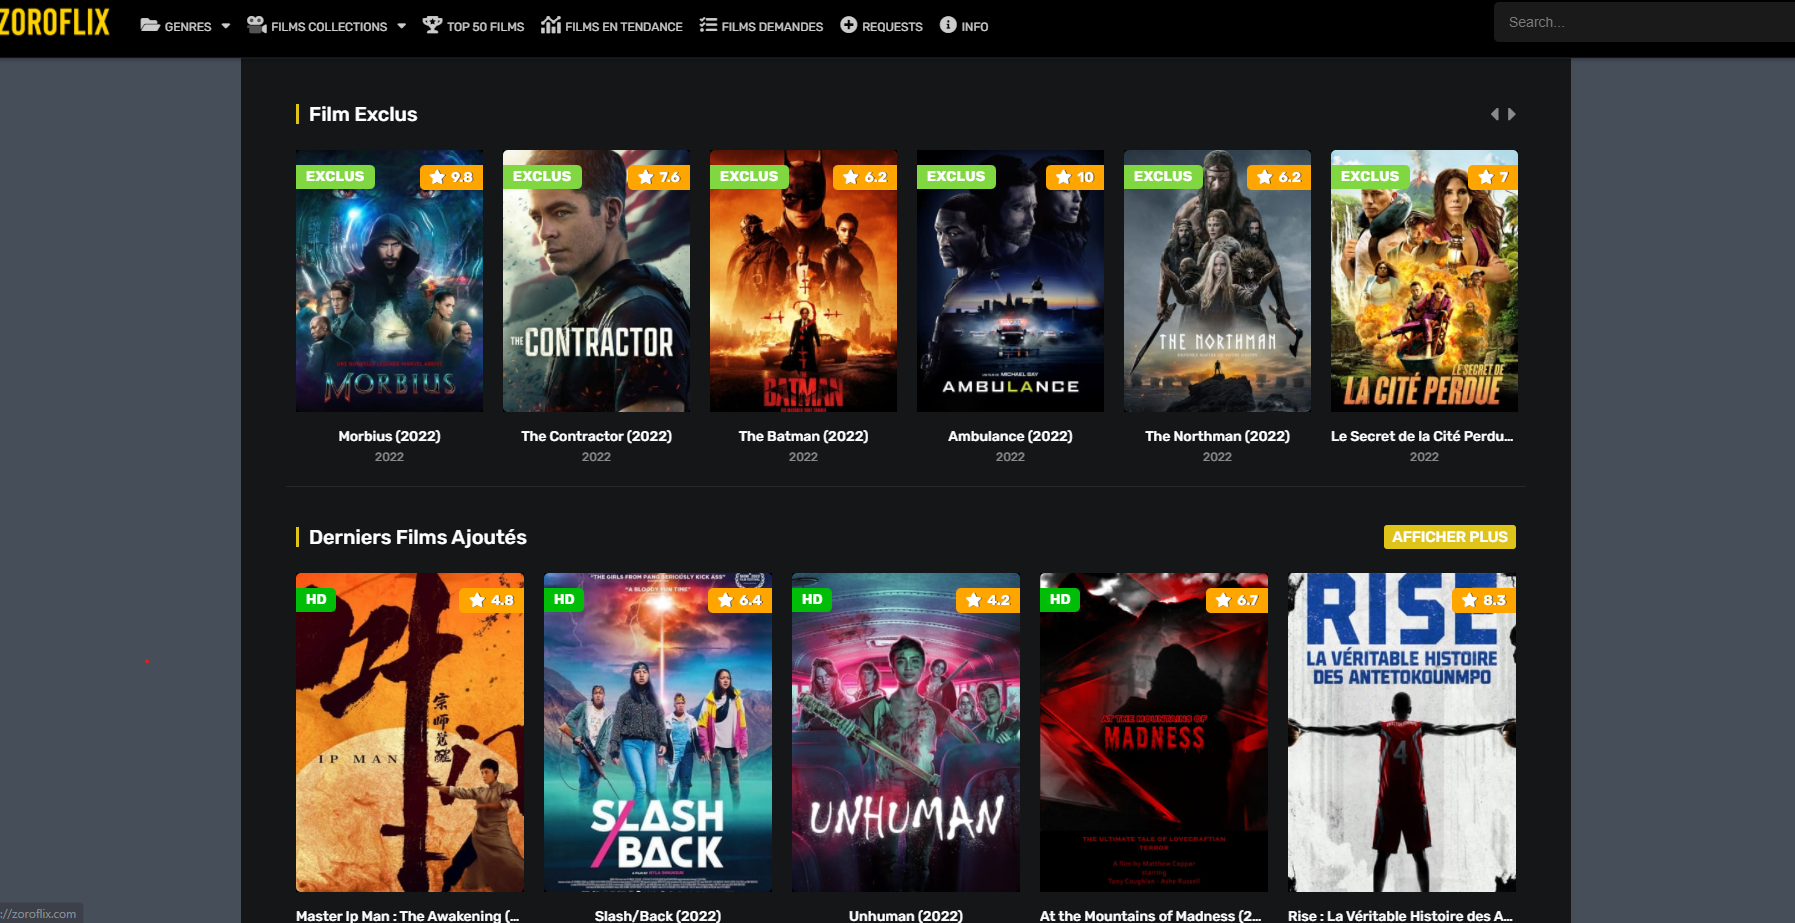The width and height of the screenshot is (1795, 923).
Task: Click 4.2 rating badge on Unhuman
Action: tap(988, 600)
